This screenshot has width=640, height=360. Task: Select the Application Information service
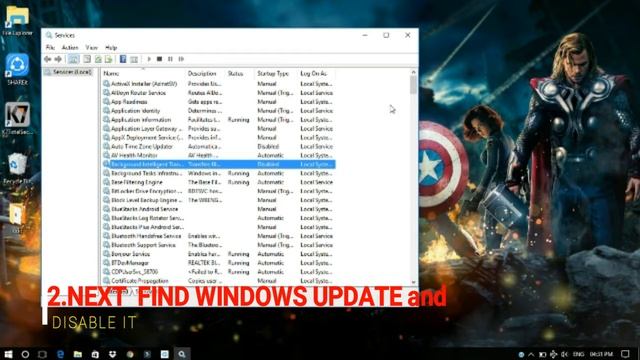coord(218,120)
